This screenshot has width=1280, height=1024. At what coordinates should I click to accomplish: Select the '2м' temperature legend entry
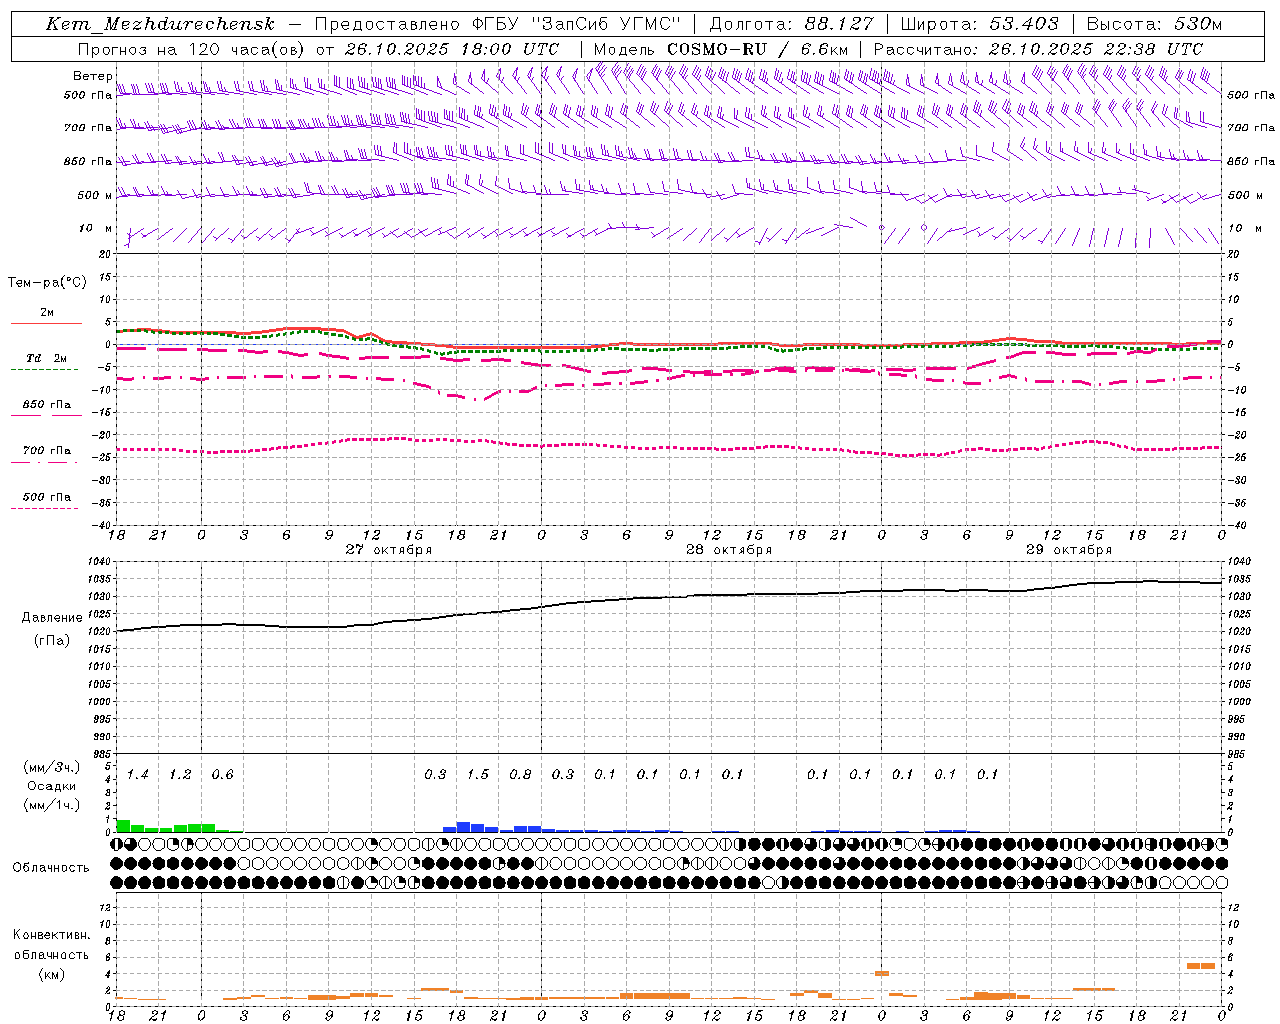(x=47, y=313)
